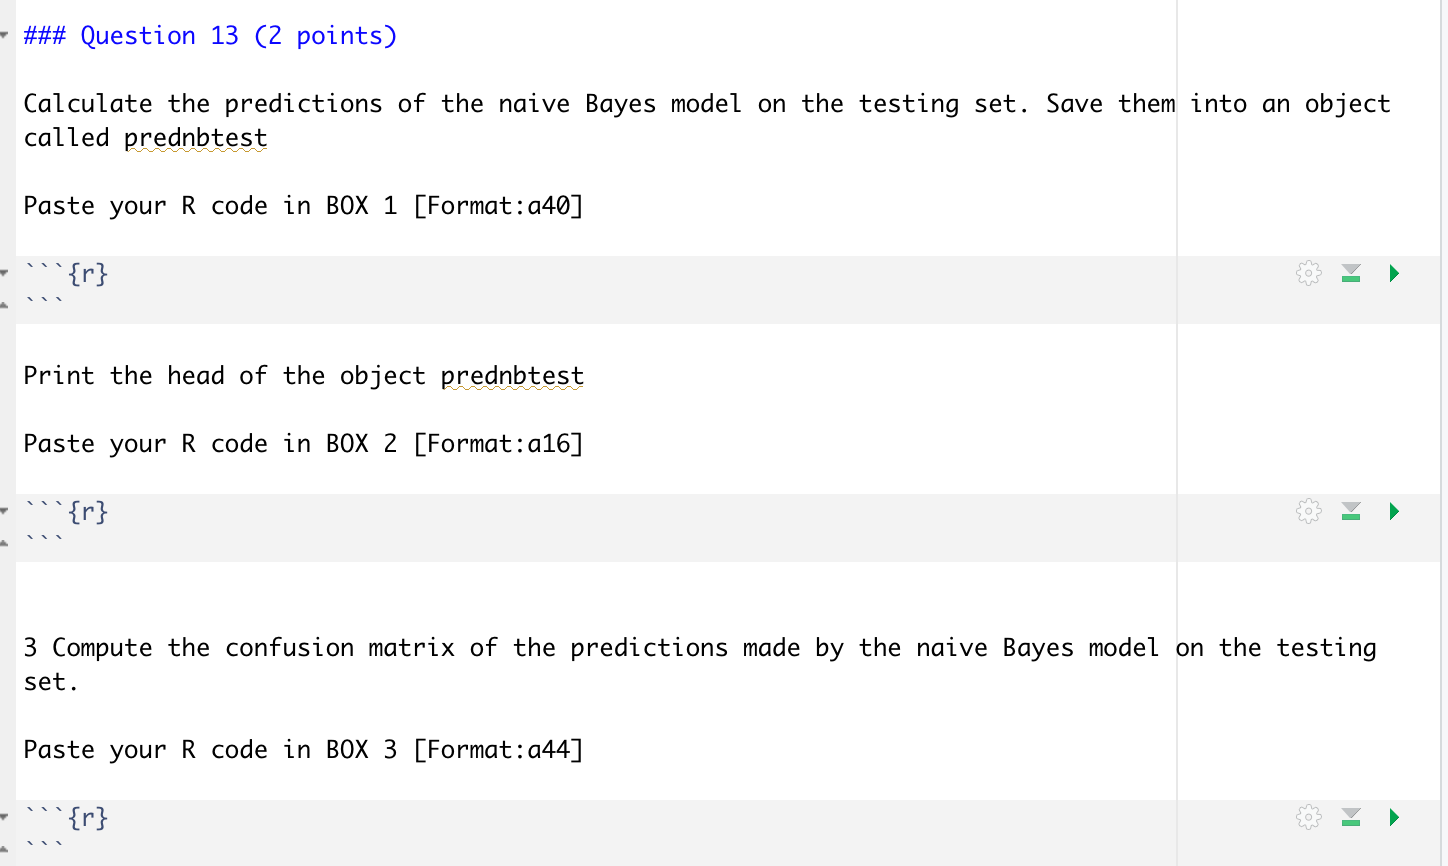Image resolution: width=1448 pixels, height=866 pixels.
Task: Click the Question 13 heading text
Action: 210,35
